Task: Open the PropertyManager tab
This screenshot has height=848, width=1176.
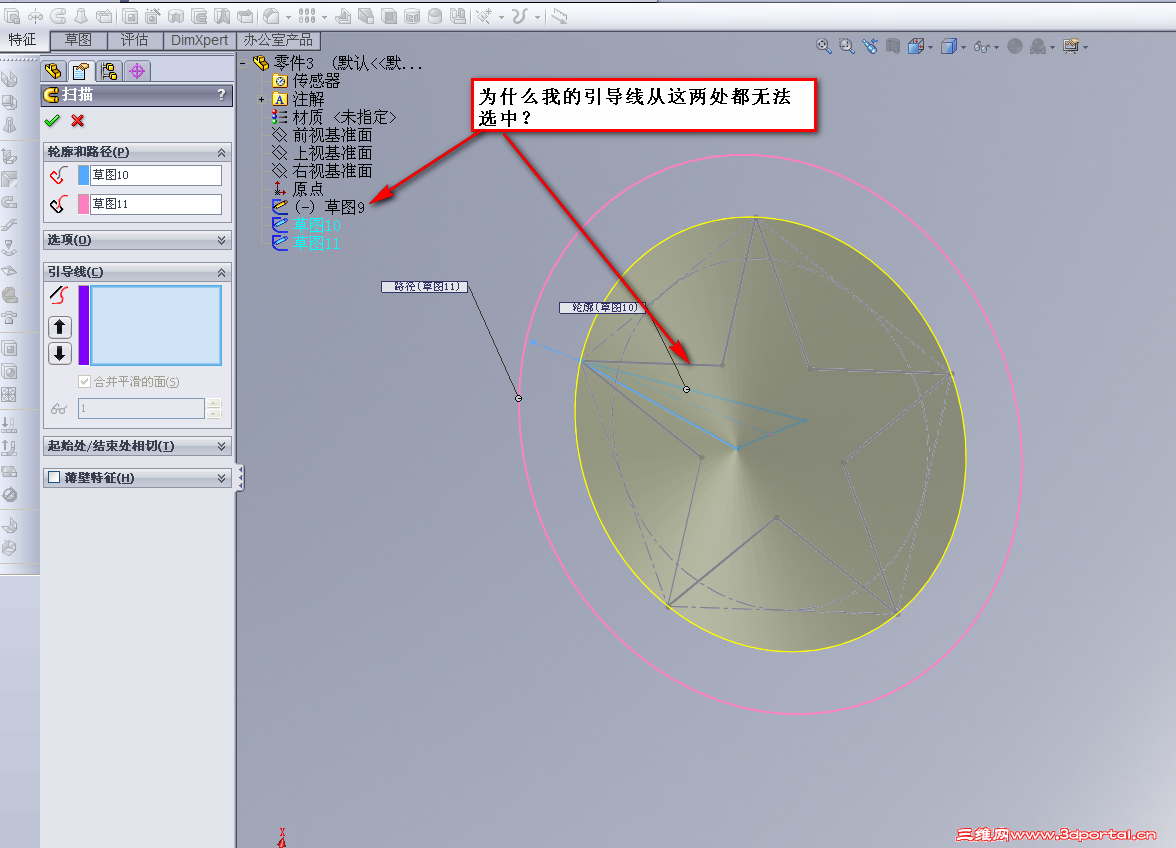Action: (x=81, y=71)
